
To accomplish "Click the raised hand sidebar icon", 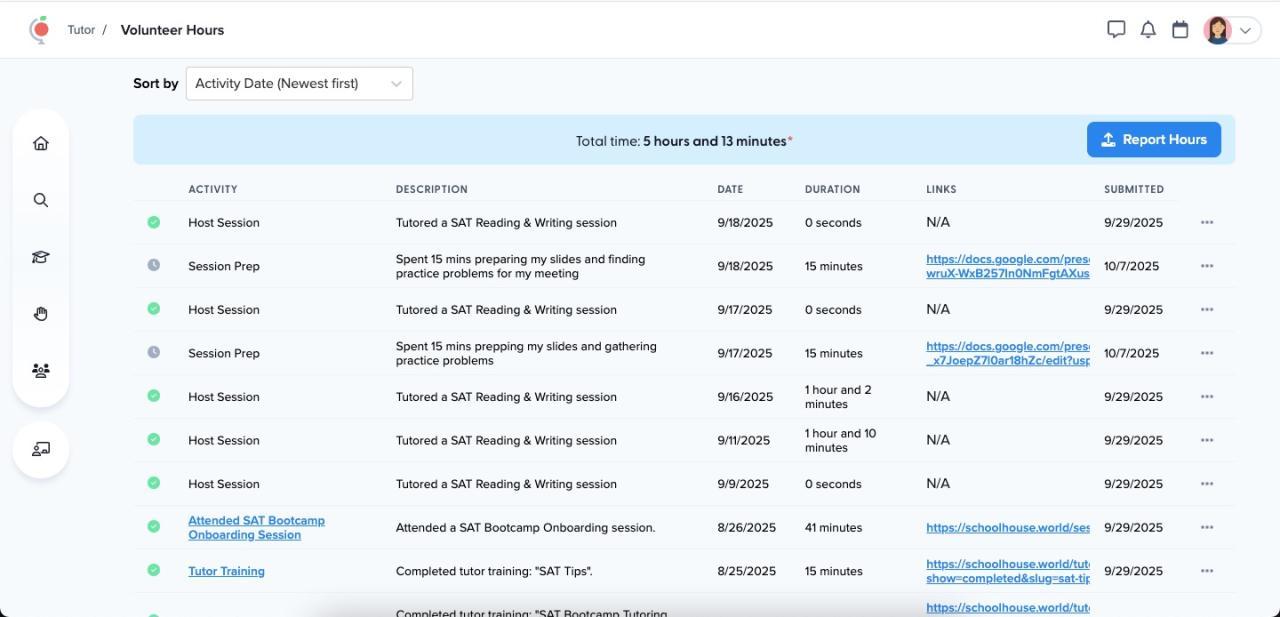I will tap(41, 314).
